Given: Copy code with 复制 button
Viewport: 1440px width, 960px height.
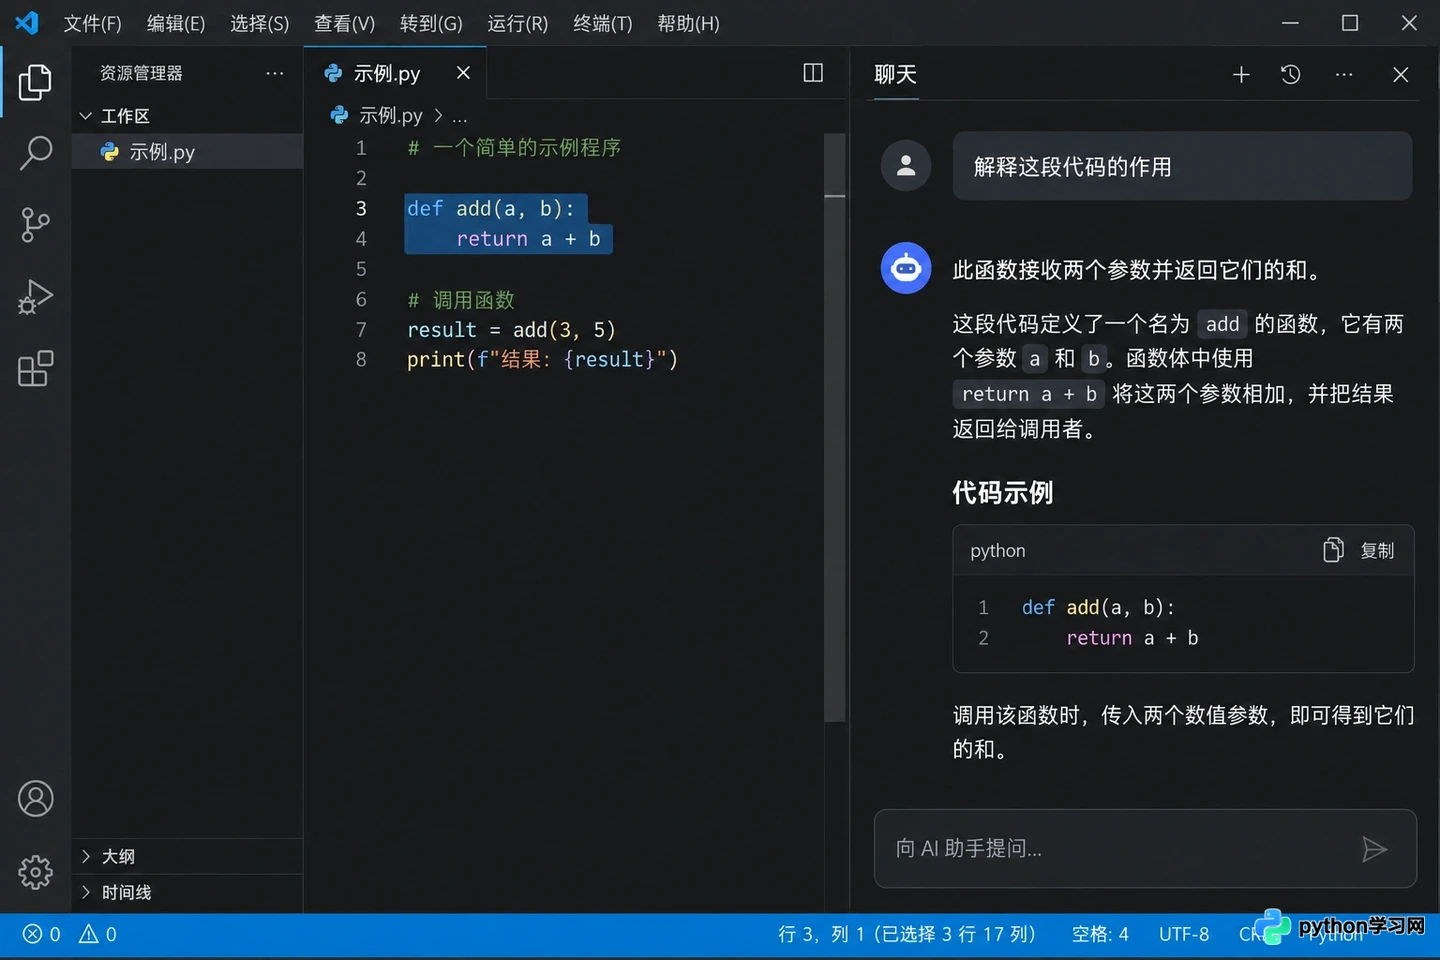Looking at the screenshot, I should click(1359, 550).
